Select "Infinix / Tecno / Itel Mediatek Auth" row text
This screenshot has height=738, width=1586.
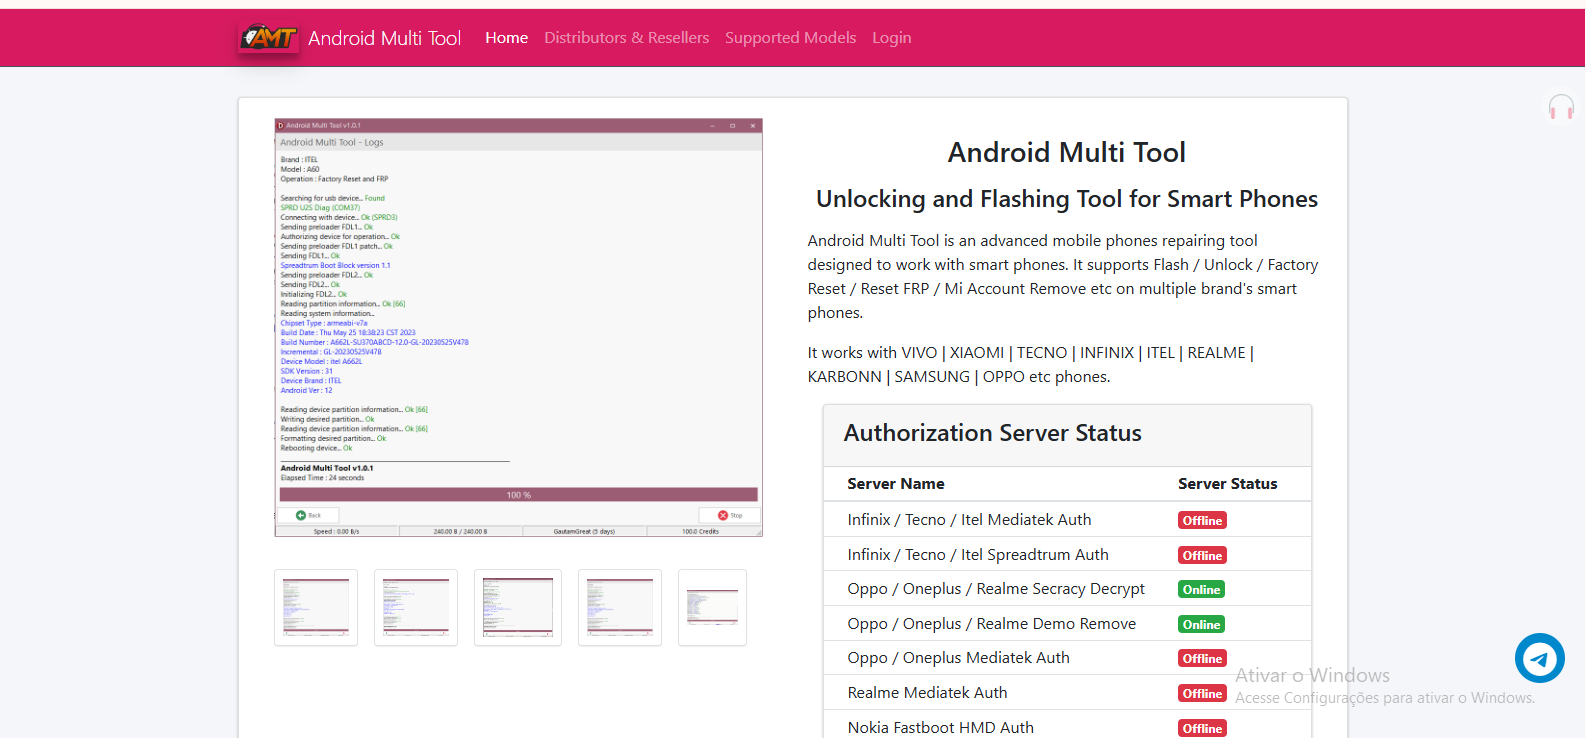(970, 520)
